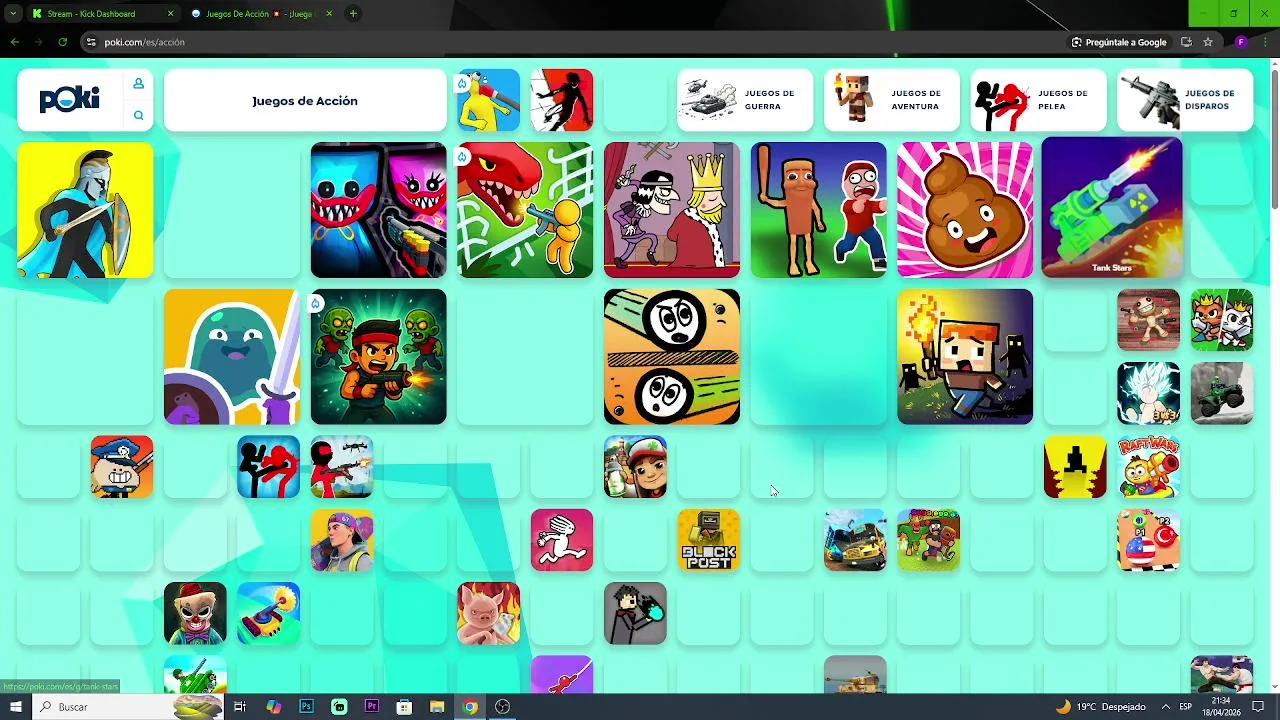1280x720 pixels.
Task: Open the ragdoll dummy with weapons game
Action: coord(1149,320)
